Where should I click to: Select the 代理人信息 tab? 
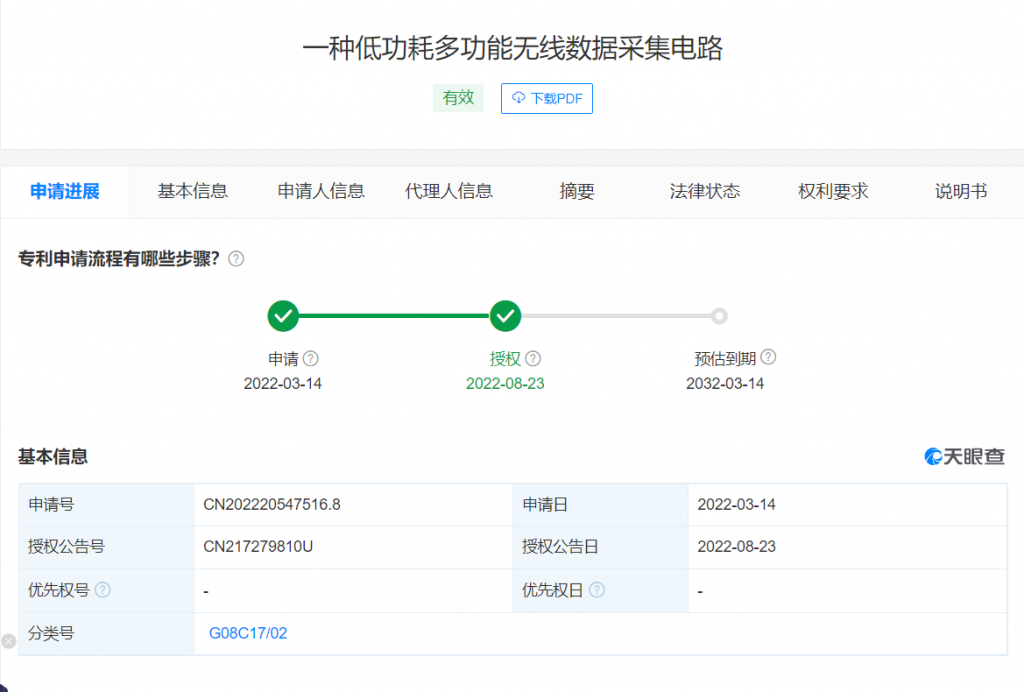click(x=449, y=191)
